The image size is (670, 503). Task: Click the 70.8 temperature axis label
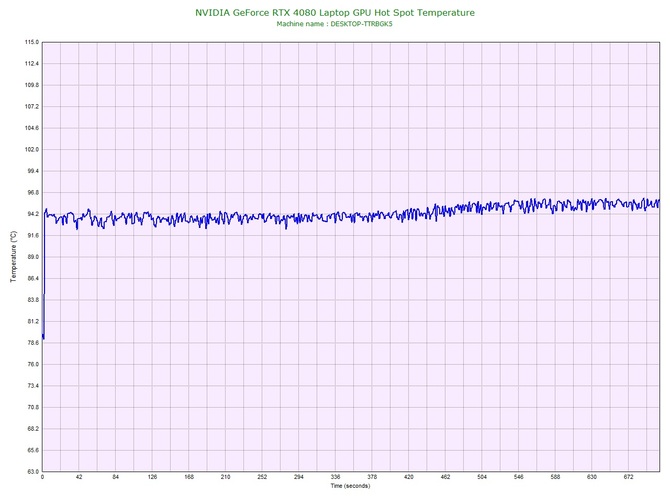point(33,407)
